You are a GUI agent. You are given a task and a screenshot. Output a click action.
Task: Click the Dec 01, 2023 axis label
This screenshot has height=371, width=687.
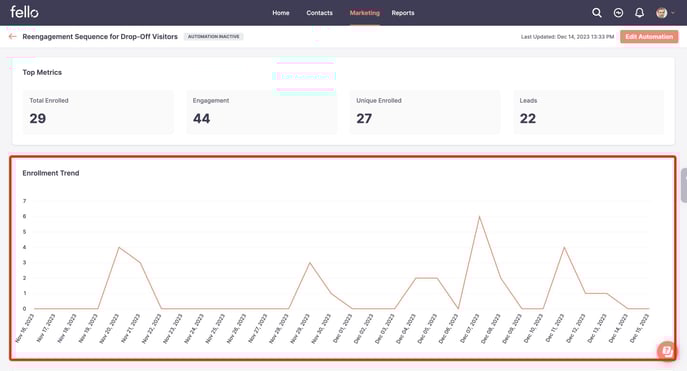(342, 328)
